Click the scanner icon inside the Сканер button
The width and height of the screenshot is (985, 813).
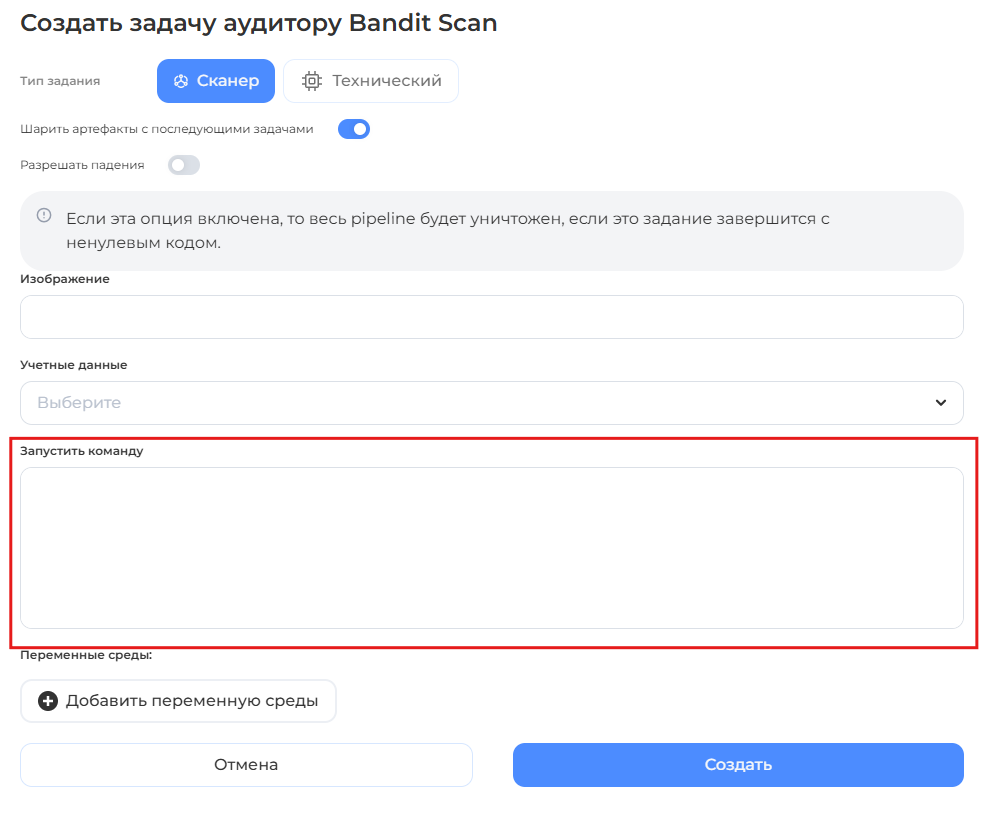click(181, 81)
